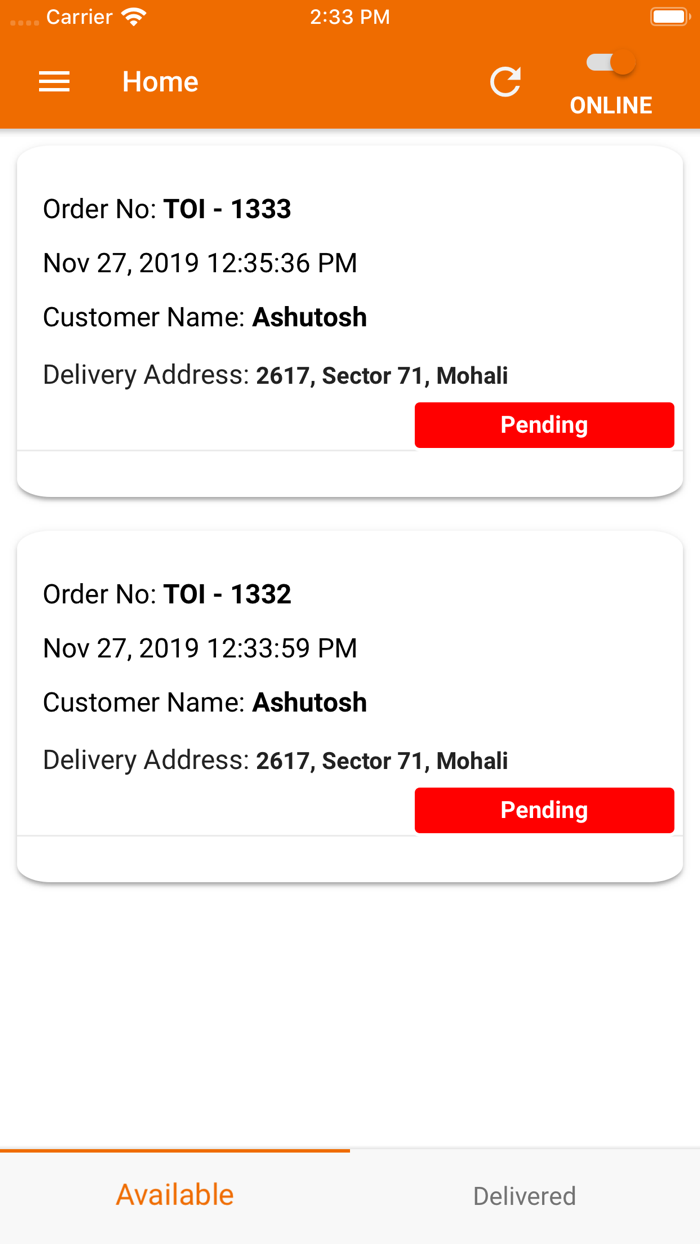700x1244 pixels.
Task: Tap Pending button on order TOI - 1333
Action: tap(544, 424)
